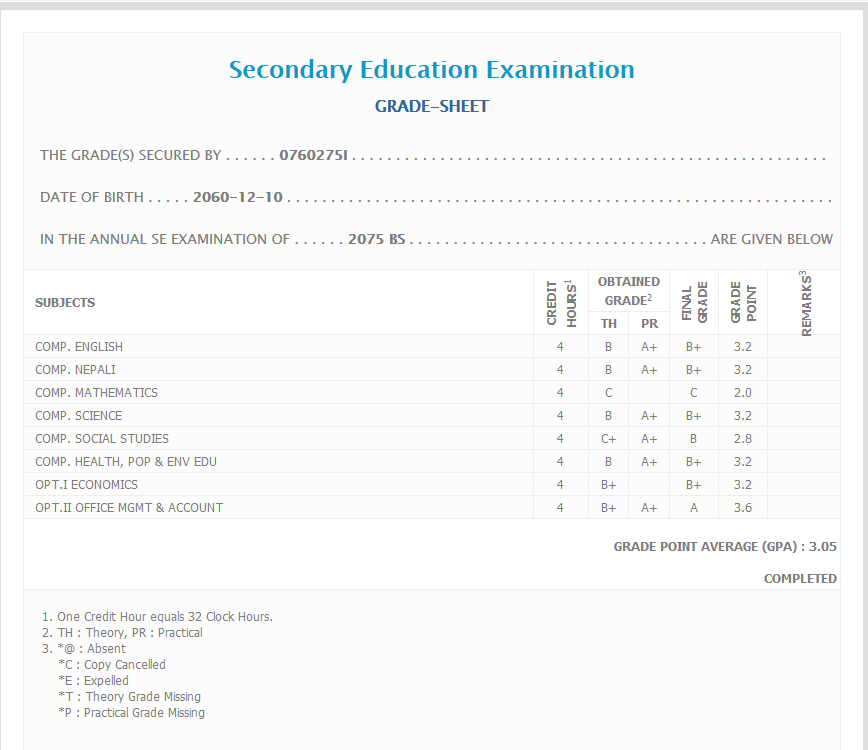Select the symbol number 0760275I
868x750 pixels.
click(313, 156)
